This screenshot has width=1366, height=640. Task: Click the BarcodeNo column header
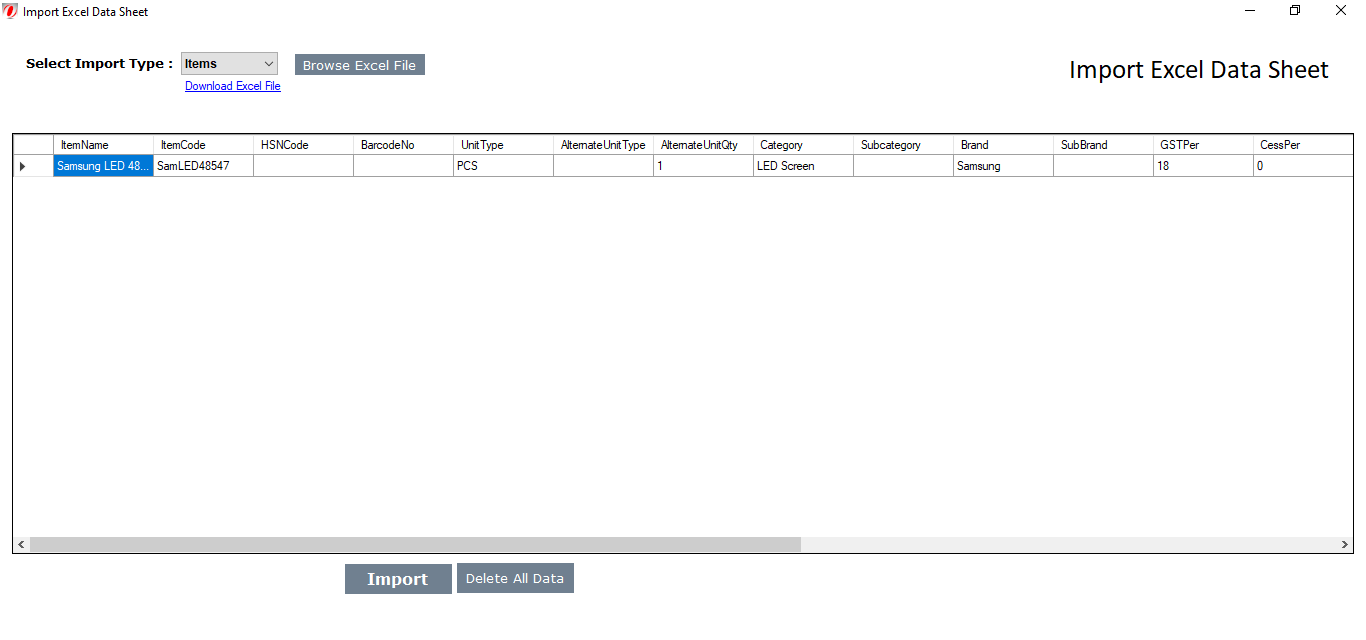404,145
